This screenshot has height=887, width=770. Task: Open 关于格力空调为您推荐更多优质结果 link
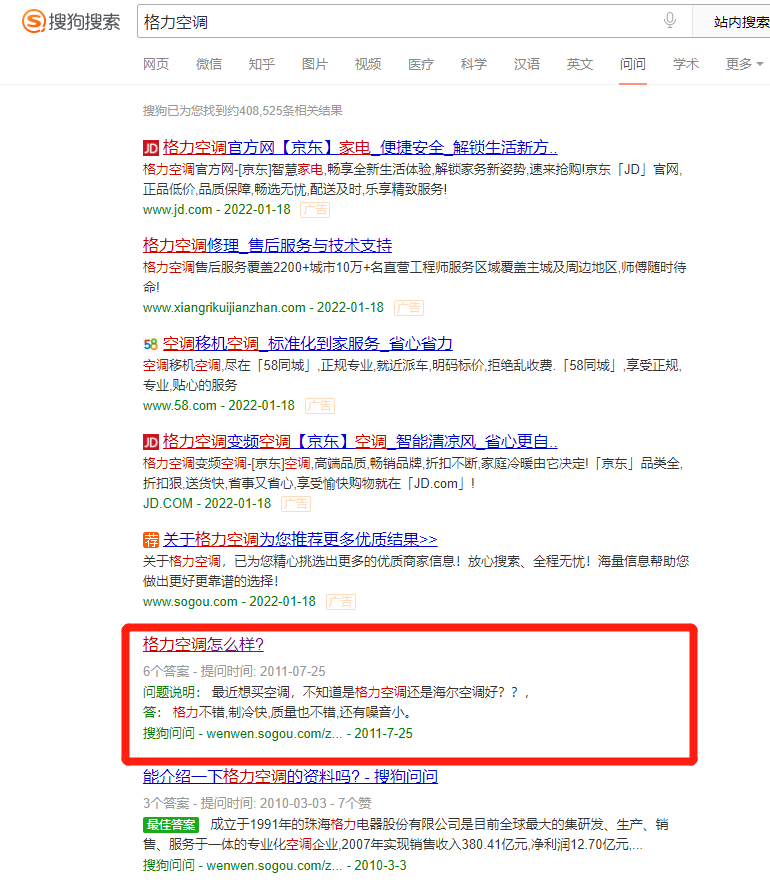pyautogui.click(x=300, y=539)
